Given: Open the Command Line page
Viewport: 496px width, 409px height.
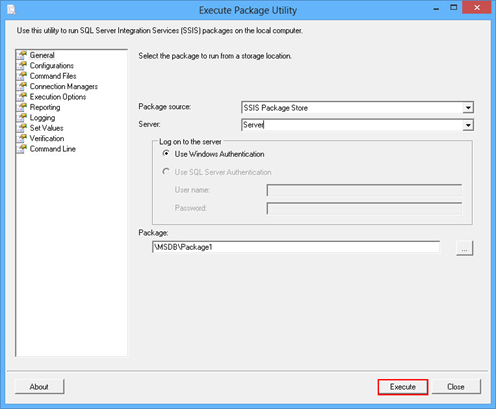Looking at the screenshot, I should click(x=53, y=149).
